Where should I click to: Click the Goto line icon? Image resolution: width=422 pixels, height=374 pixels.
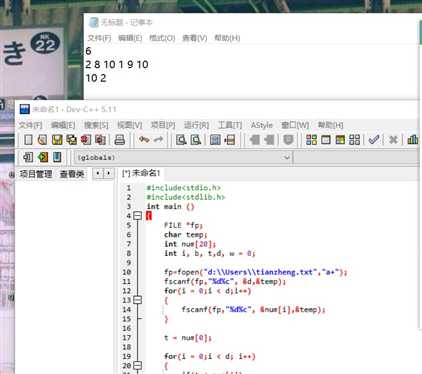[x=230, y=140]
